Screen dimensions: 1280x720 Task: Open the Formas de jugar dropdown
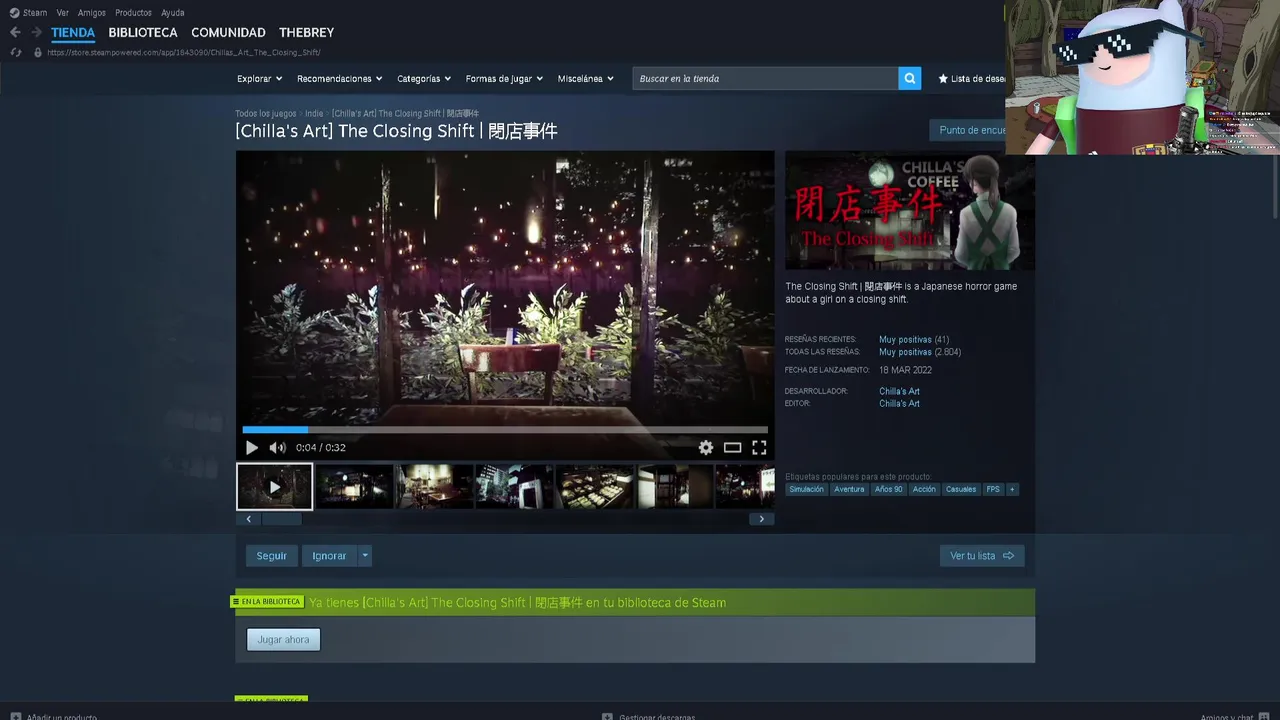pos(504,78)
